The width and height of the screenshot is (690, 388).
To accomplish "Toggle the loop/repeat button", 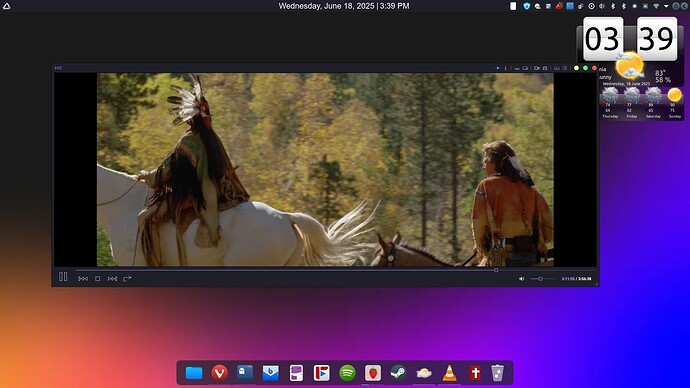I will [127, 278].
